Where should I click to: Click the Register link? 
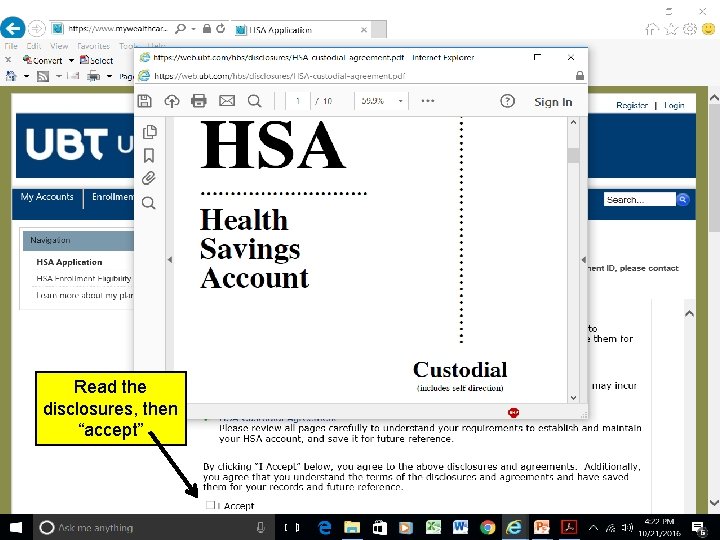632,105
